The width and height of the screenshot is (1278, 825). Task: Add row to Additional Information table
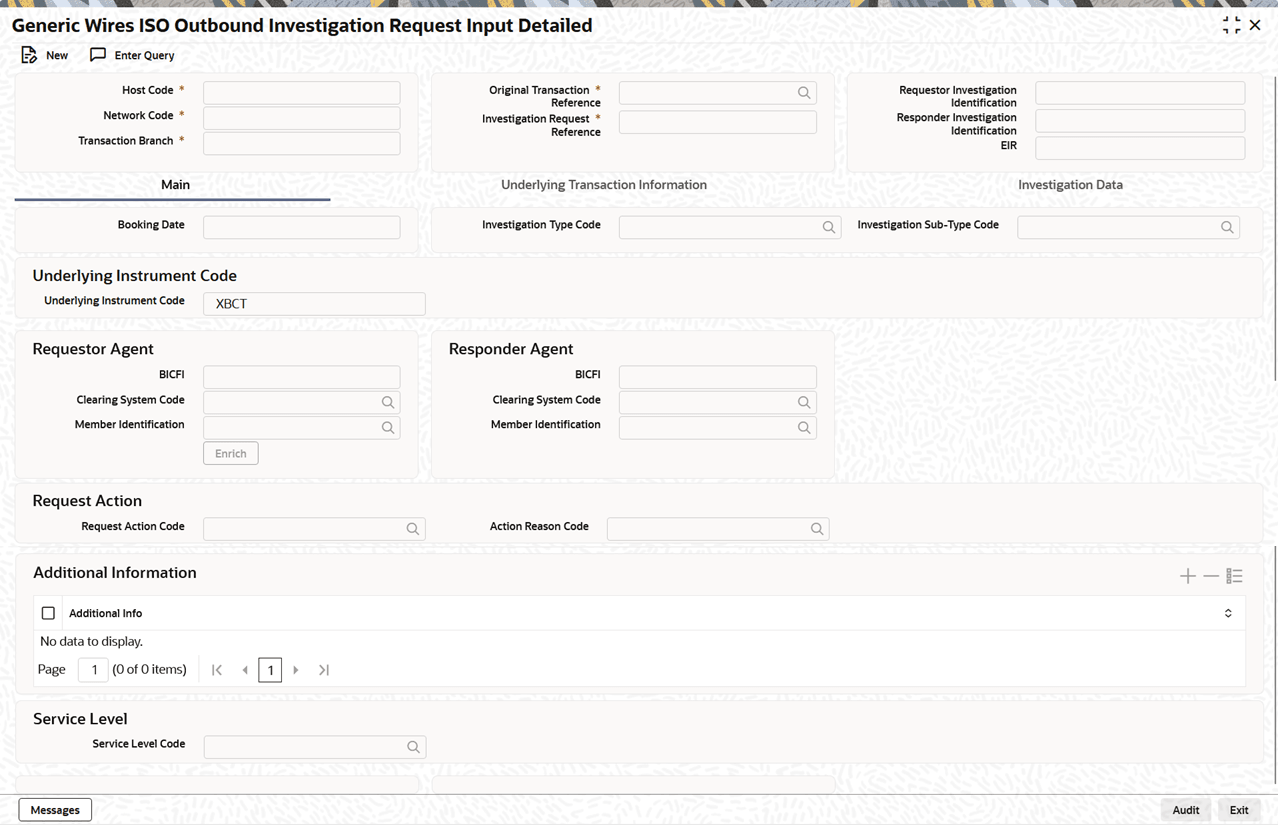1188,576
